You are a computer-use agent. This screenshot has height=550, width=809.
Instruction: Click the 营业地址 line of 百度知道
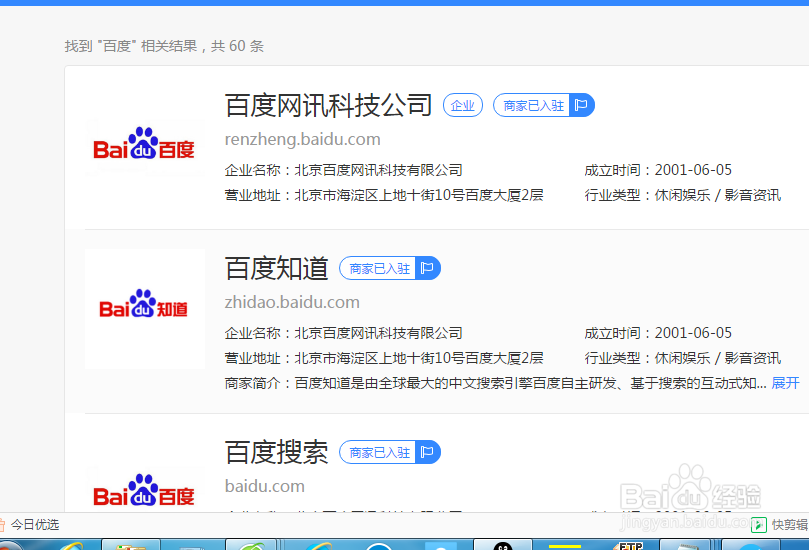click(x=384, y=358)
